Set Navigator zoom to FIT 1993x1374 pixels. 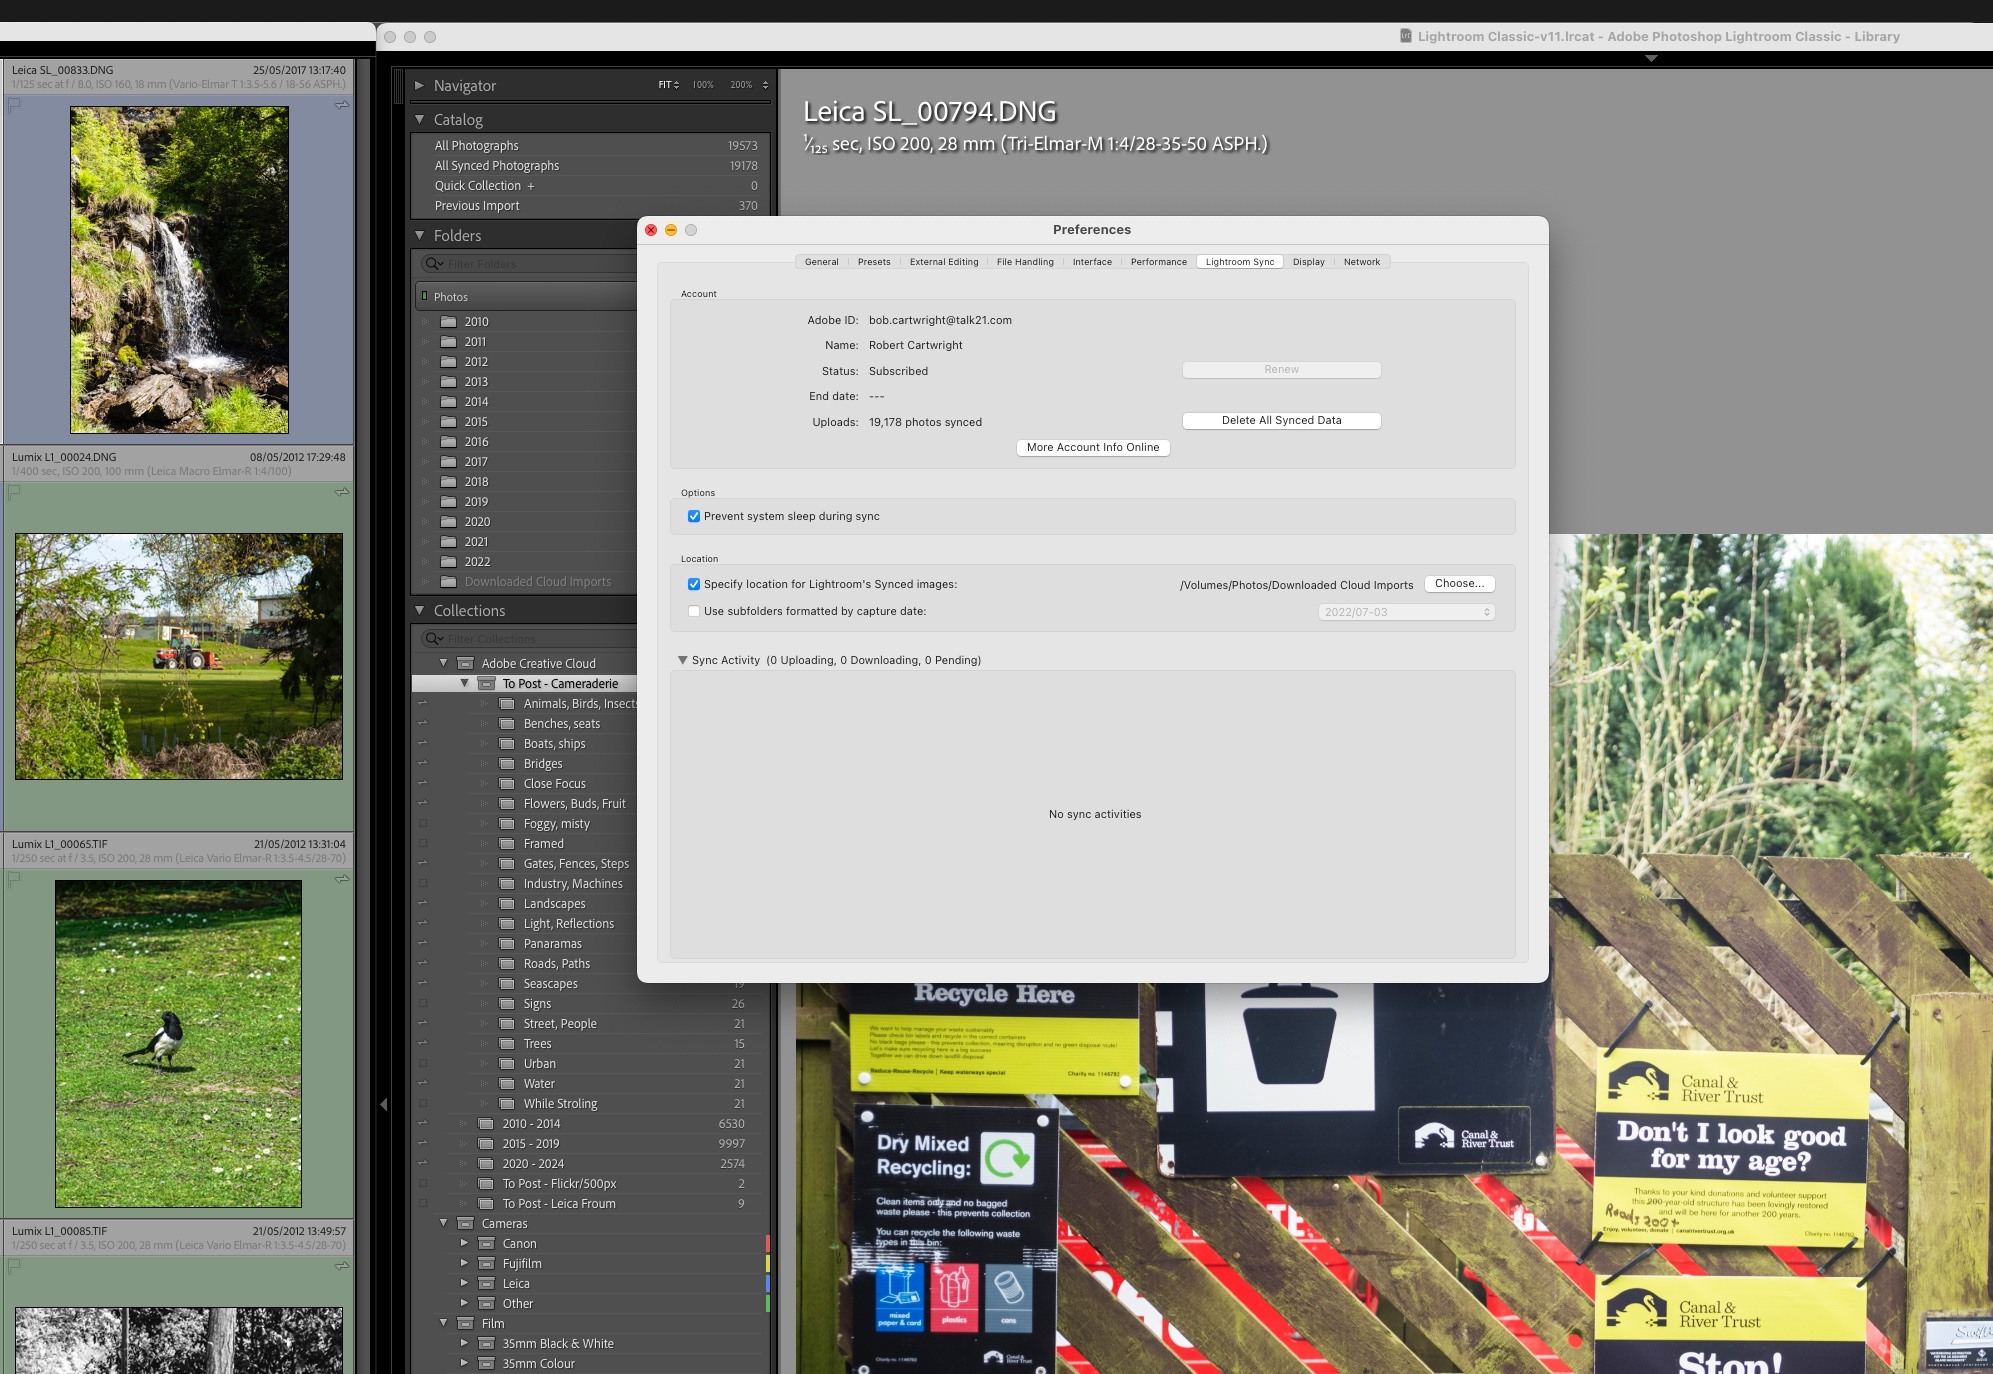tap(665, 85)
